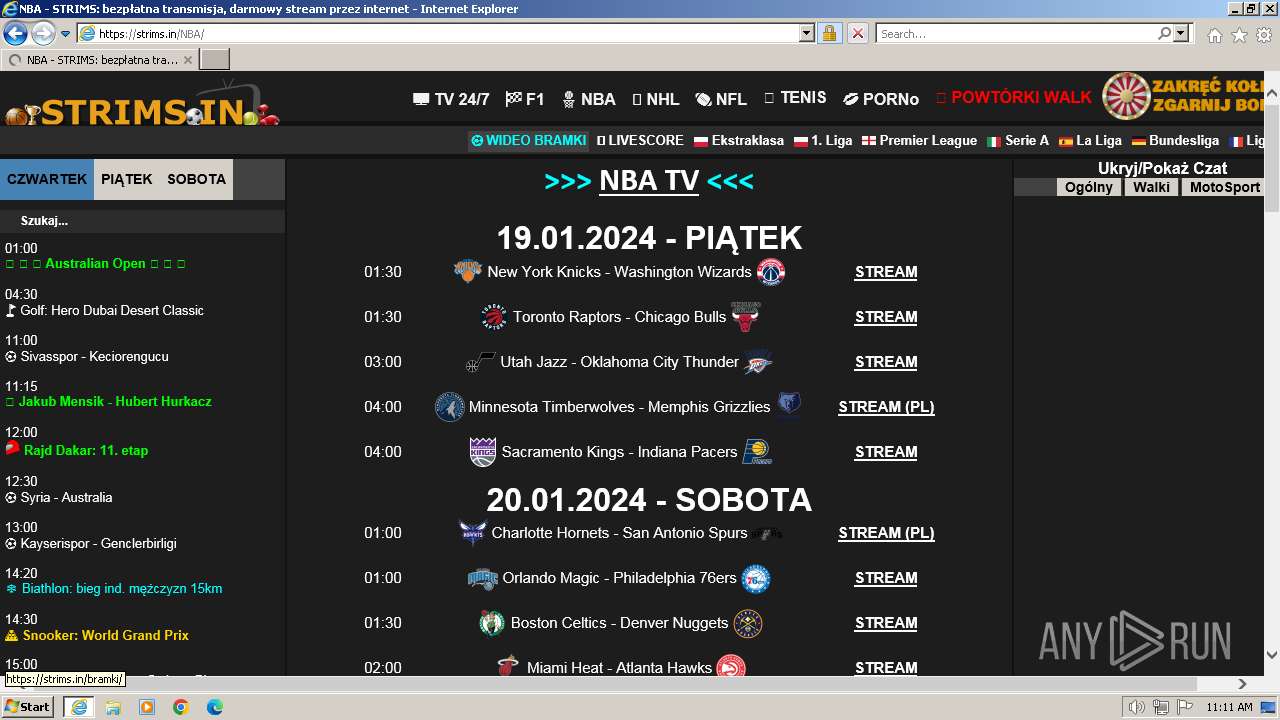
Task: Click the Miami Heat team logo
Action: coord(508,666)
